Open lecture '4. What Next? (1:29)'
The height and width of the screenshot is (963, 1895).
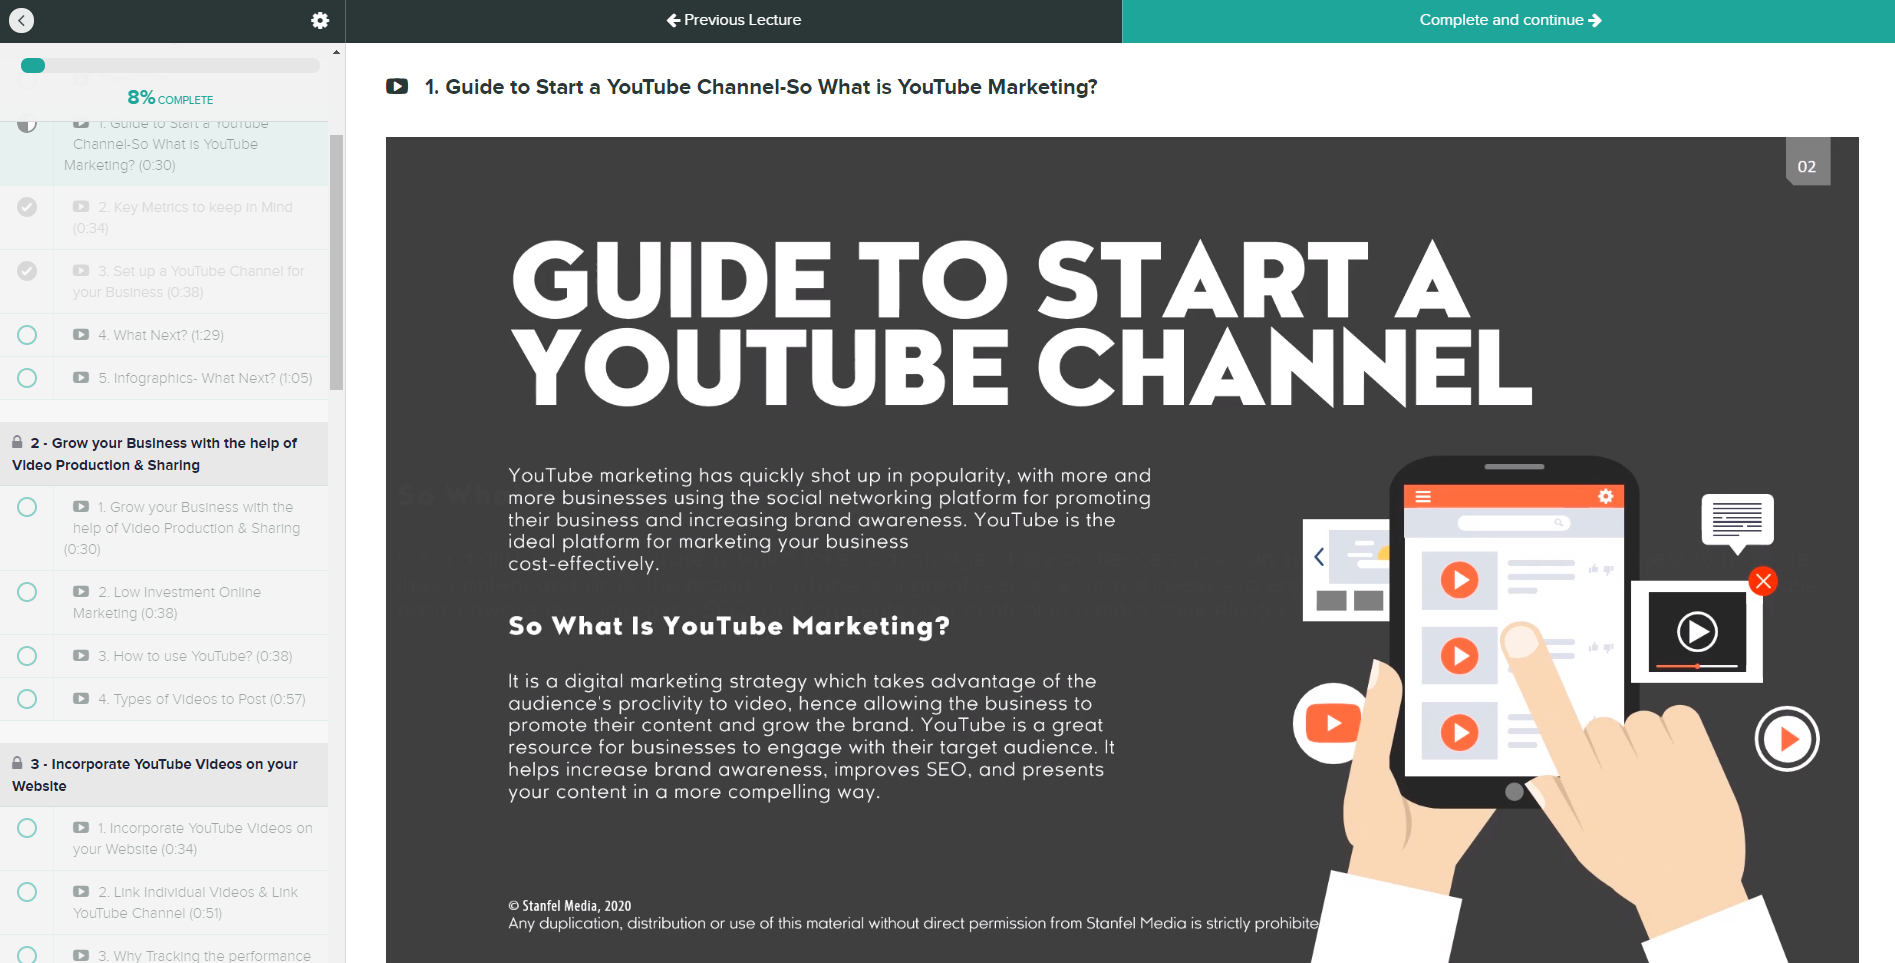point(160,335)
